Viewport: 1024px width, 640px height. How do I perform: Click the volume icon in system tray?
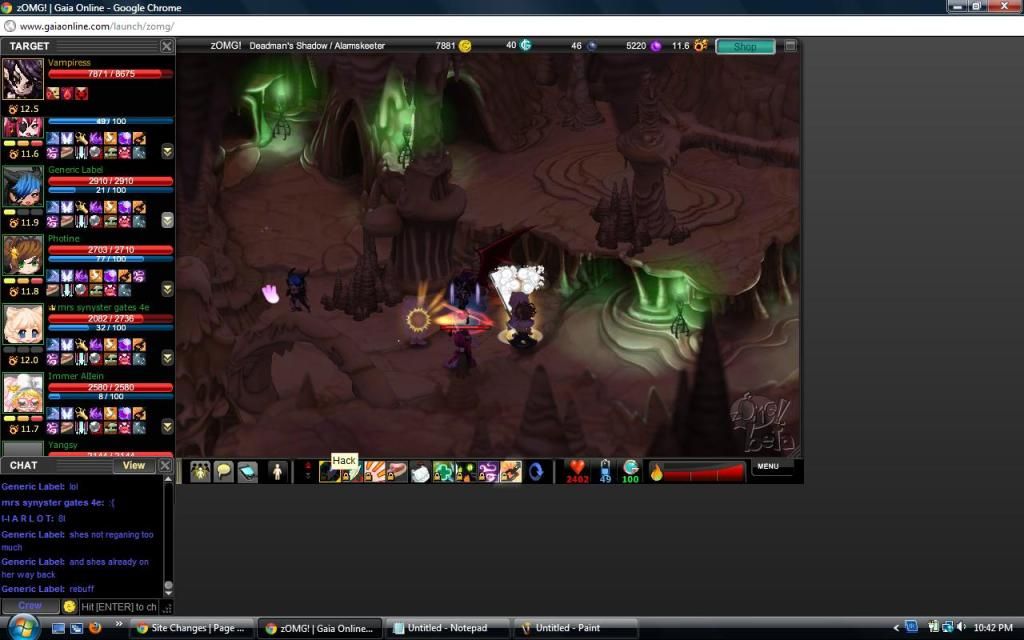961,628
